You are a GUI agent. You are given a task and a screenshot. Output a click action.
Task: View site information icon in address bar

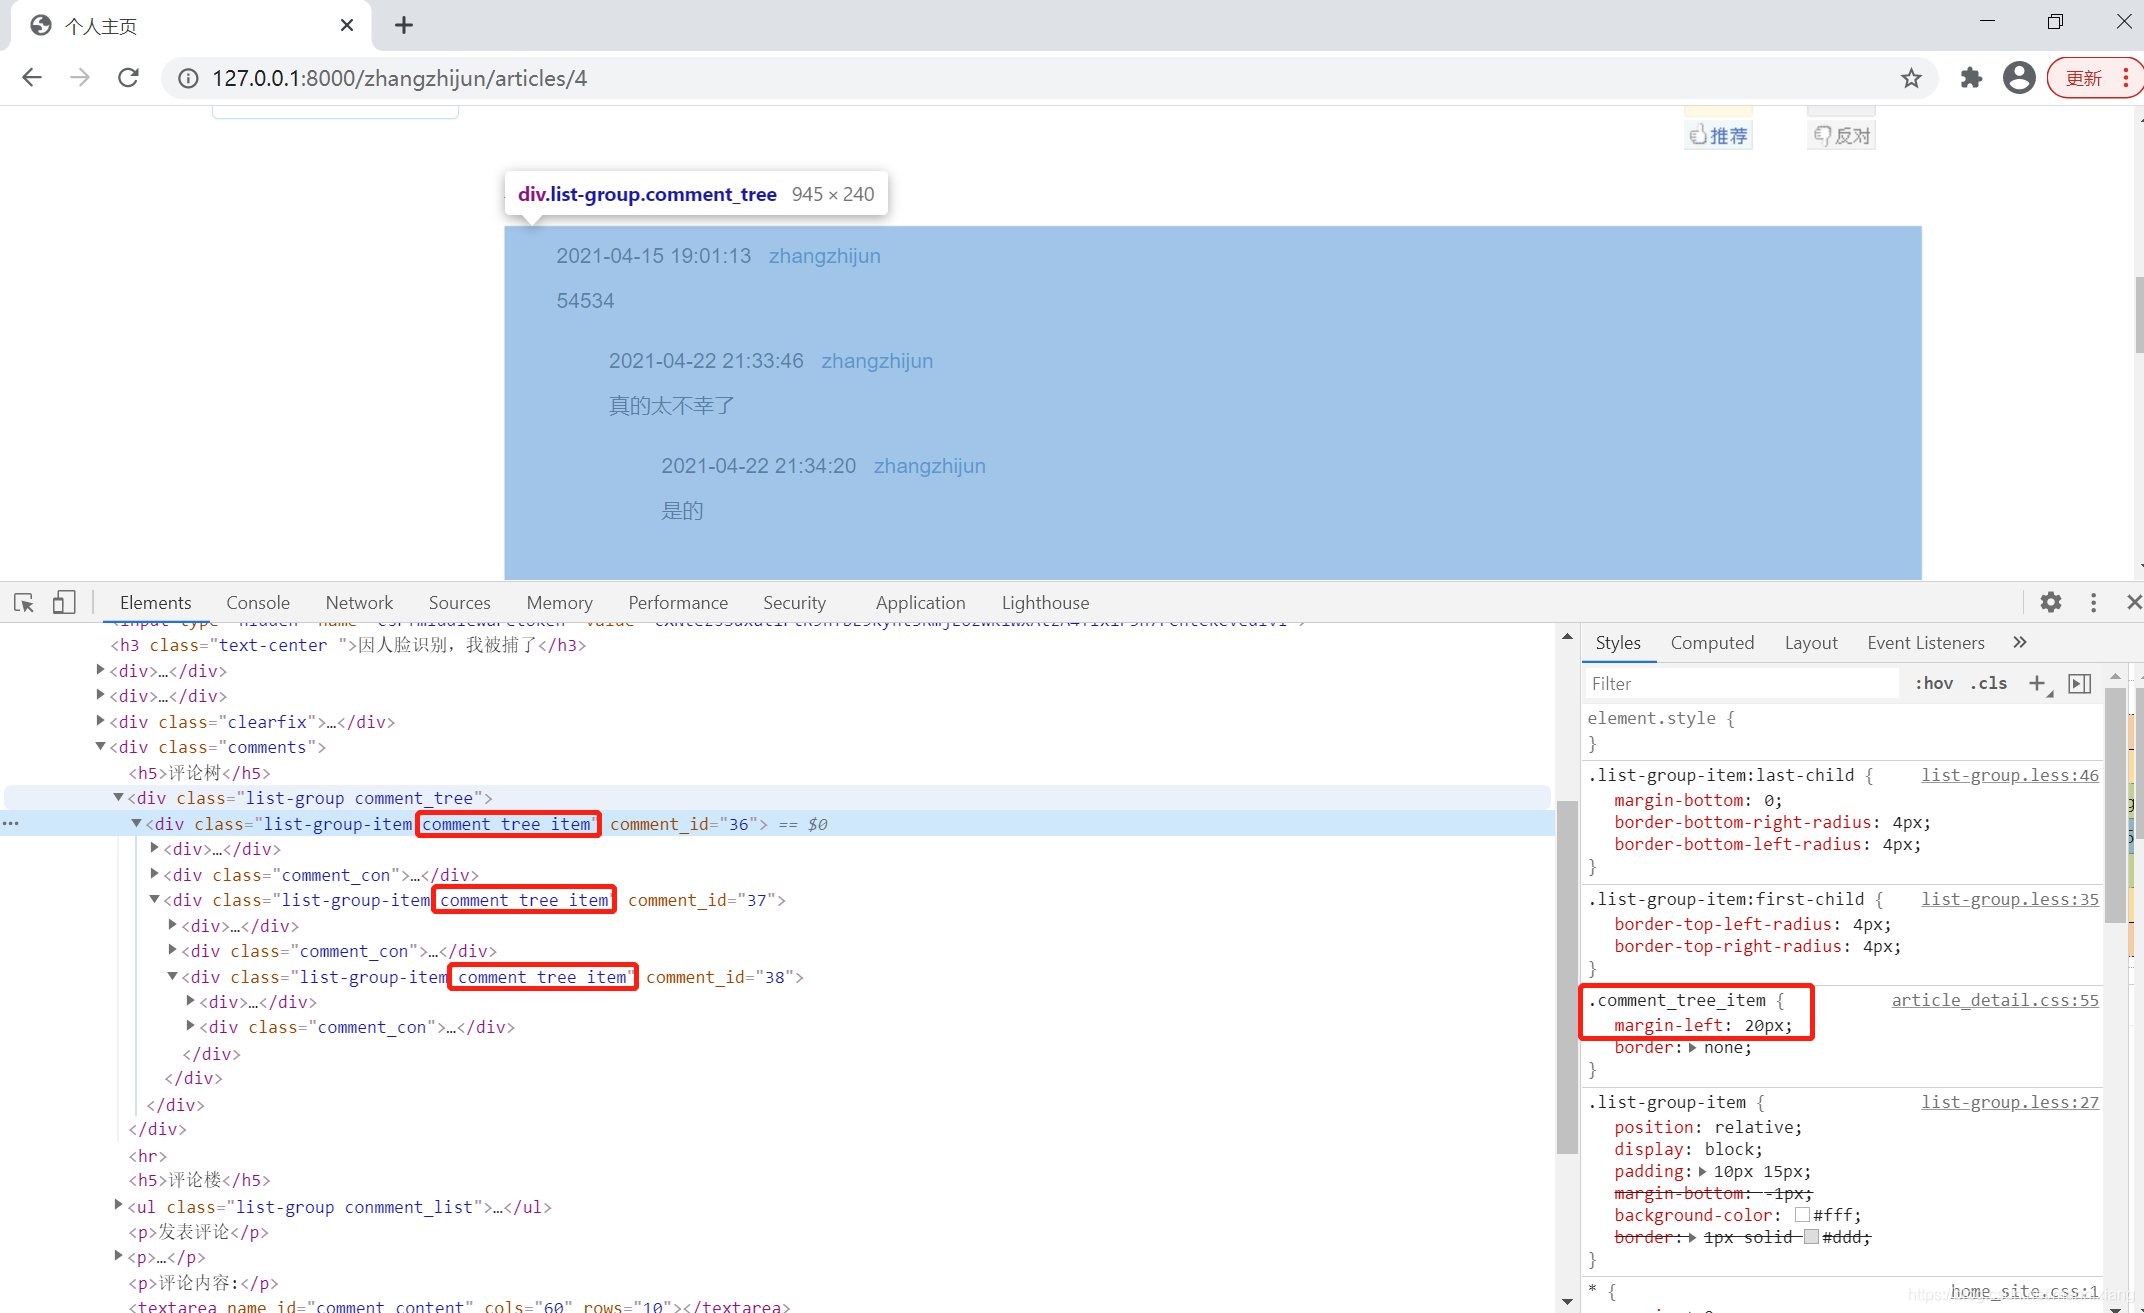188,78
